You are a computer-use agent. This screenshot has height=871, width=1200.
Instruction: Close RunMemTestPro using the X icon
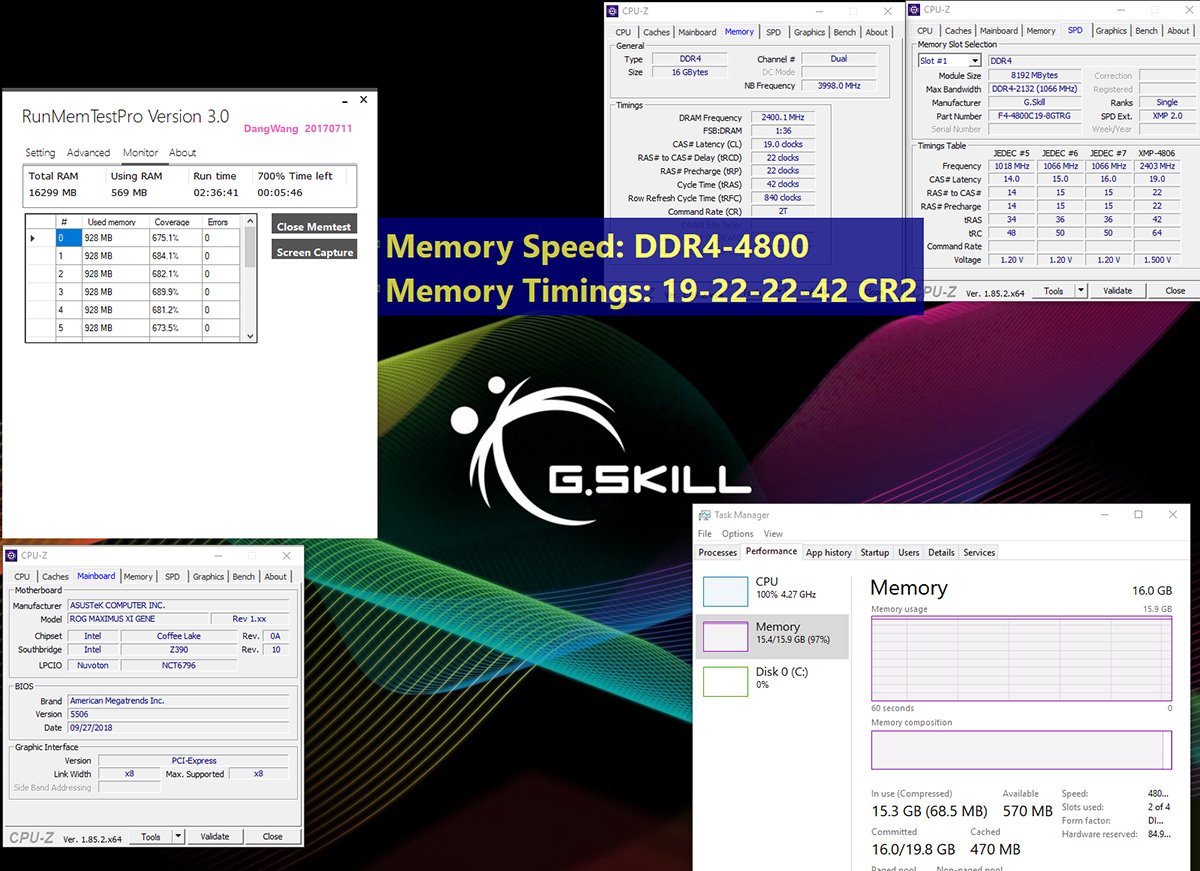coord(363,100)
